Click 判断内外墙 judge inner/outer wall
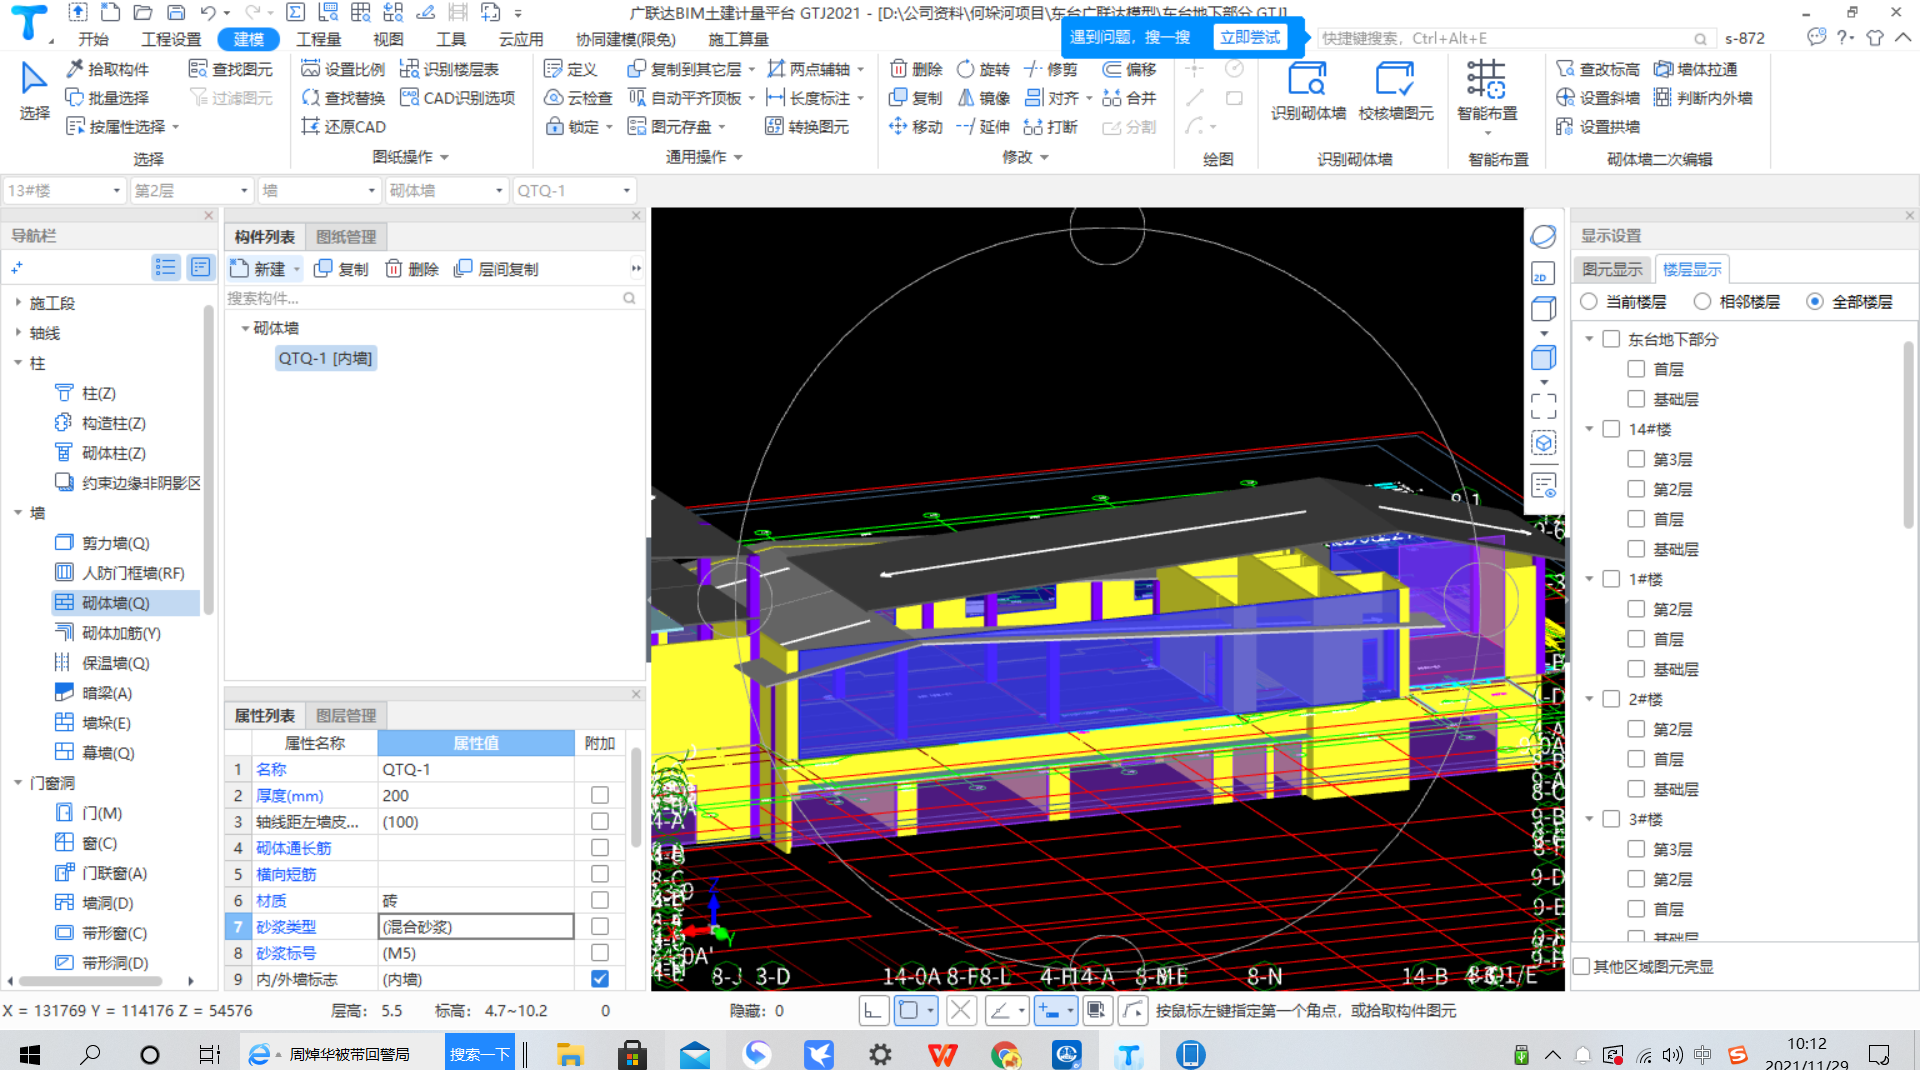 [1703, 98]
